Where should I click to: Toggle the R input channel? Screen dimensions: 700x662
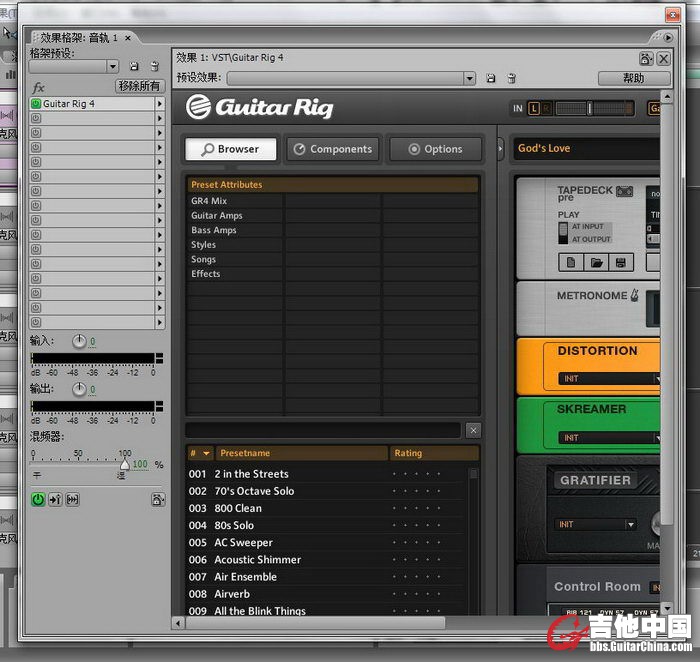(x=546, y=108)
